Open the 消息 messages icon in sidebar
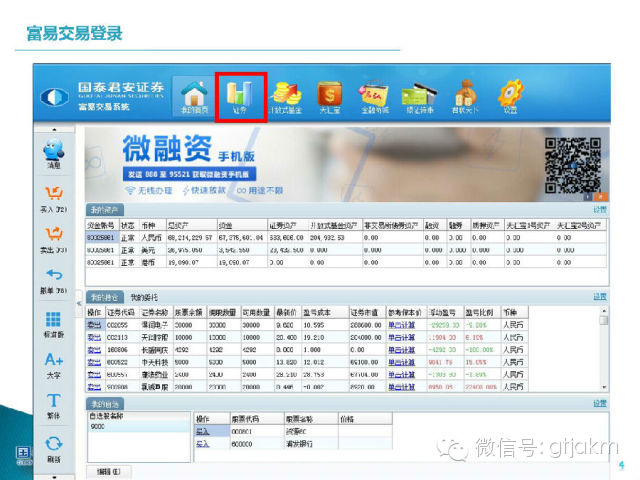Screen dimensions: 640x480 pyautogui.click(x=54, y=153)
